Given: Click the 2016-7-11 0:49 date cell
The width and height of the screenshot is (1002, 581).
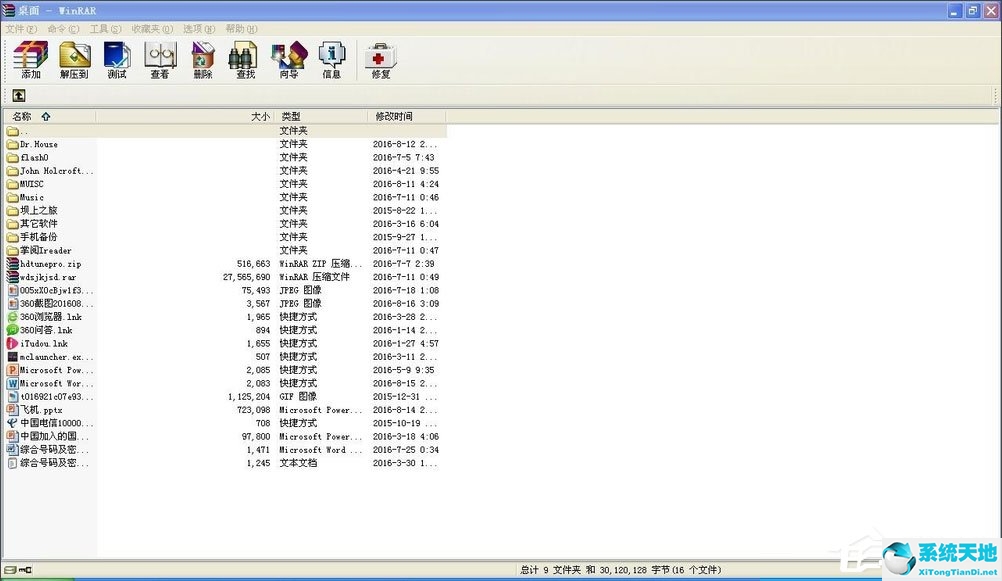Looking at the screenshot, I should coord(404,277).
